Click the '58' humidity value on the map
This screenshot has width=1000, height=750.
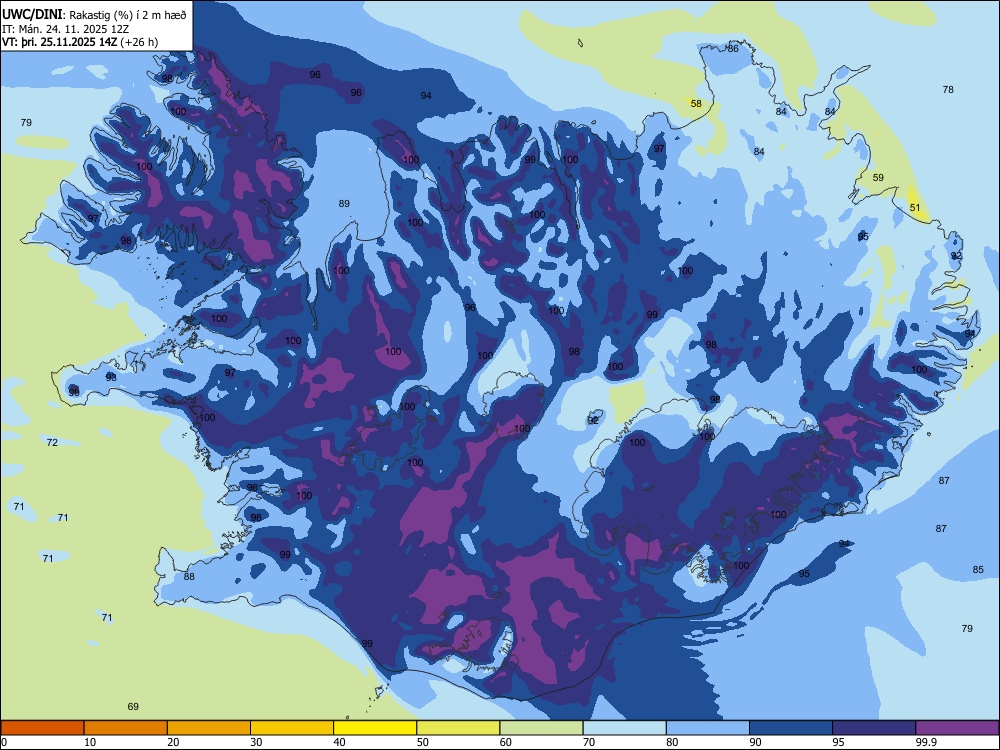pos(696,103)
